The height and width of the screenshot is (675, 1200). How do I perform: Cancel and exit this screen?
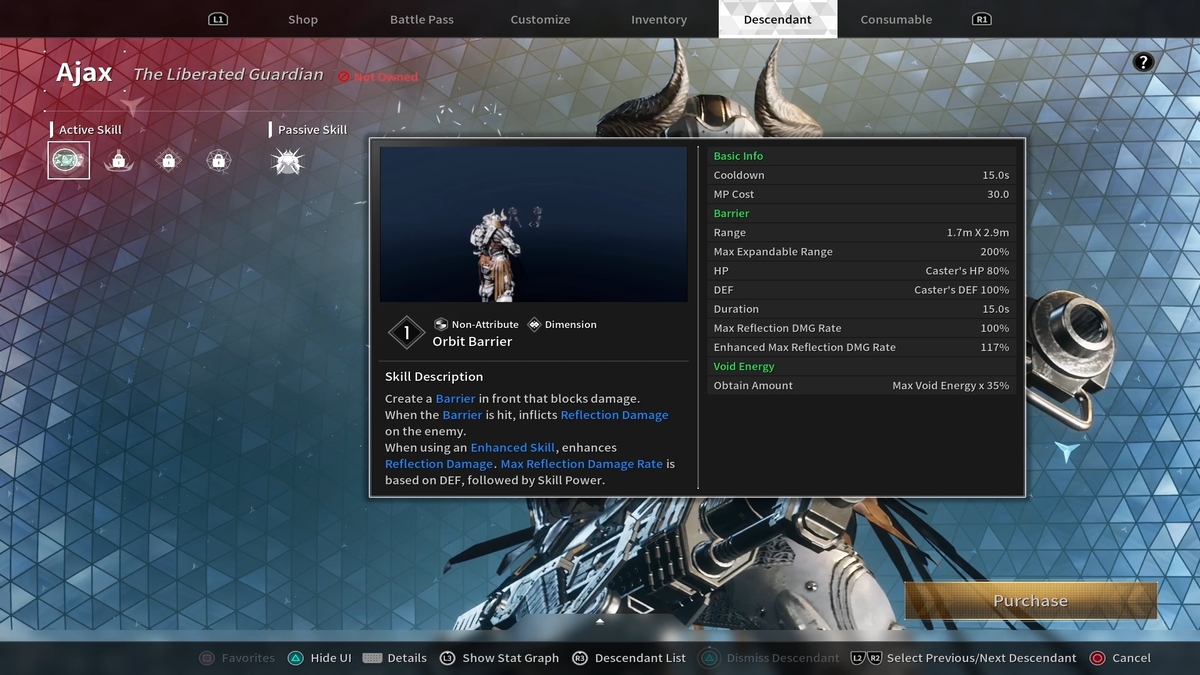(1120, 658)
